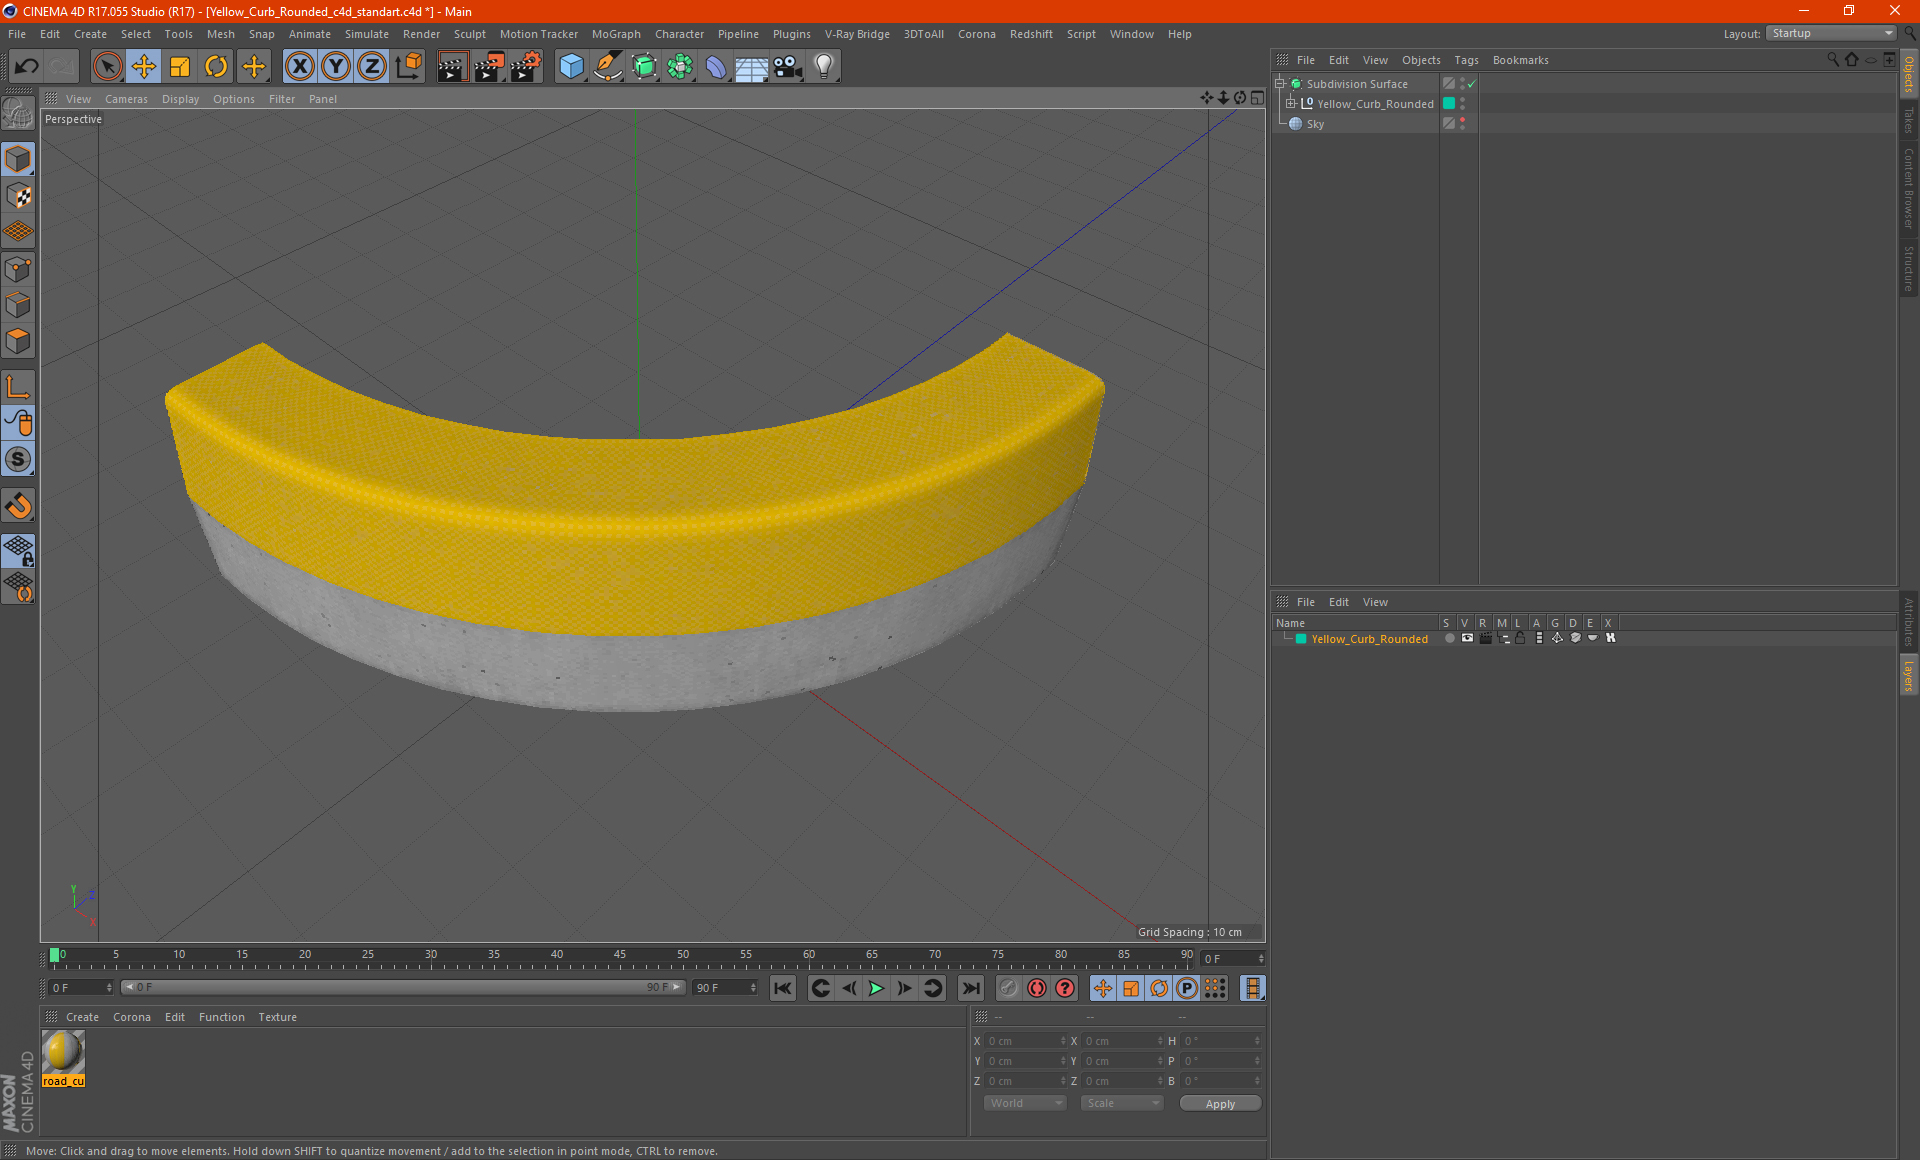This screenshot has width=1920, height=1160.
Task: Switch to Polygons mode
Action: point(18,341)
